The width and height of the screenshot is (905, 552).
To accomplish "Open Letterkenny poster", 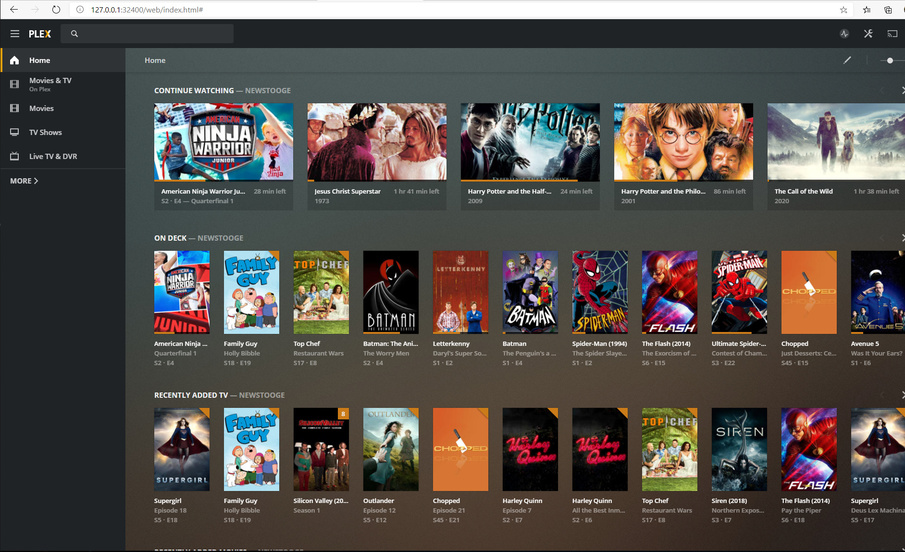I will point(461,292).
